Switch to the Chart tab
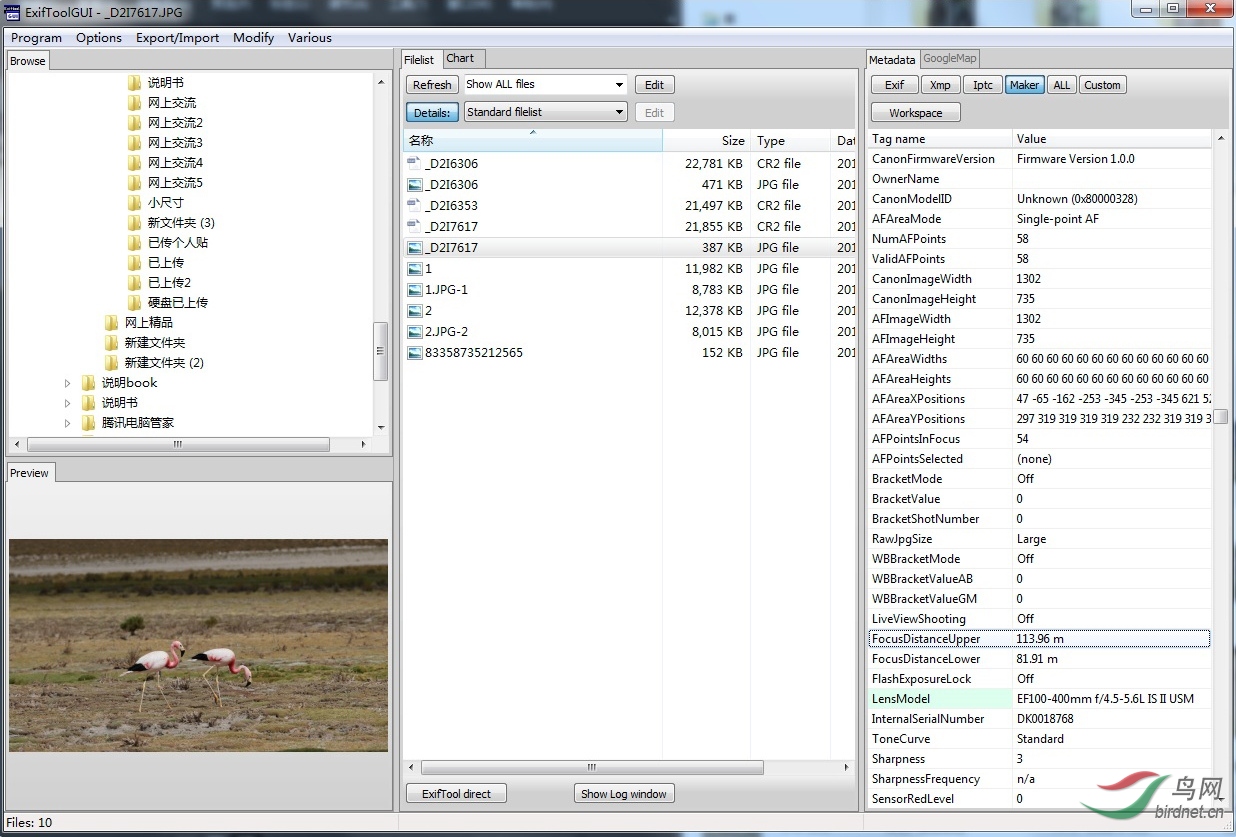1236x837 pixels. [460, 58]
